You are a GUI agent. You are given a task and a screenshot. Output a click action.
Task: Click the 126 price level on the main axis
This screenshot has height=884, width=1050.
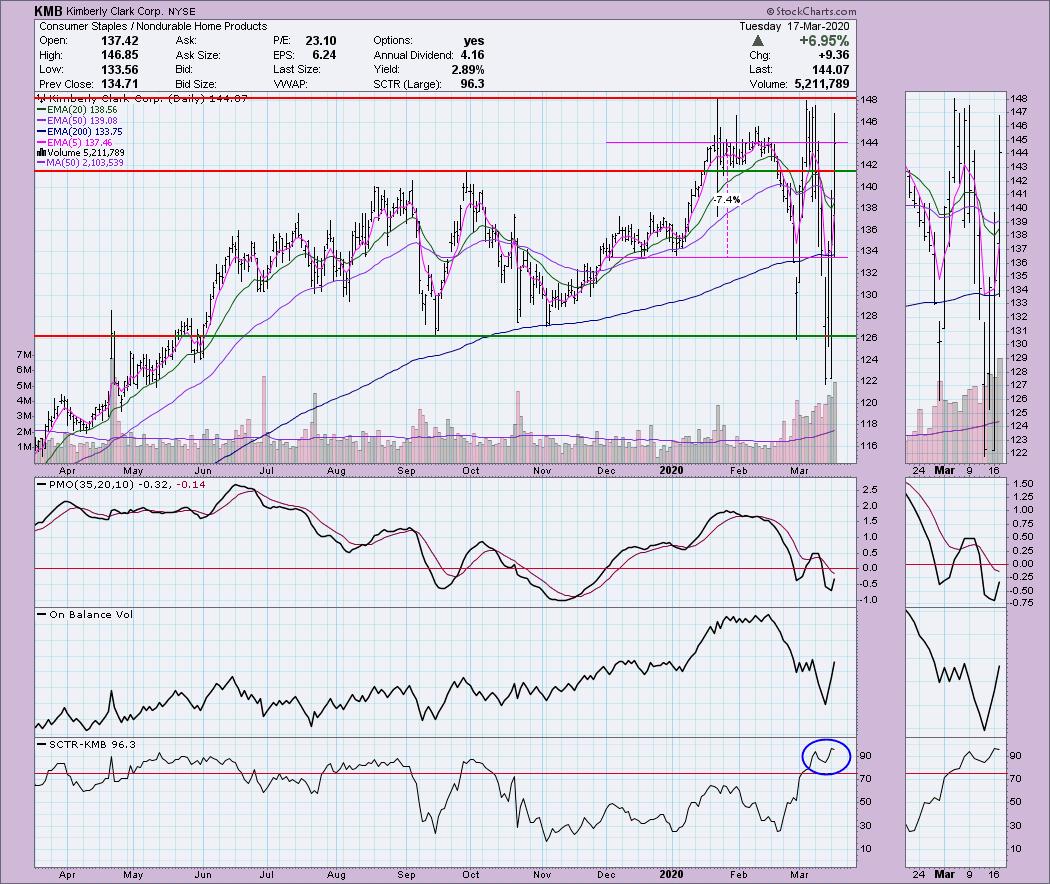[x=869, y=338]
